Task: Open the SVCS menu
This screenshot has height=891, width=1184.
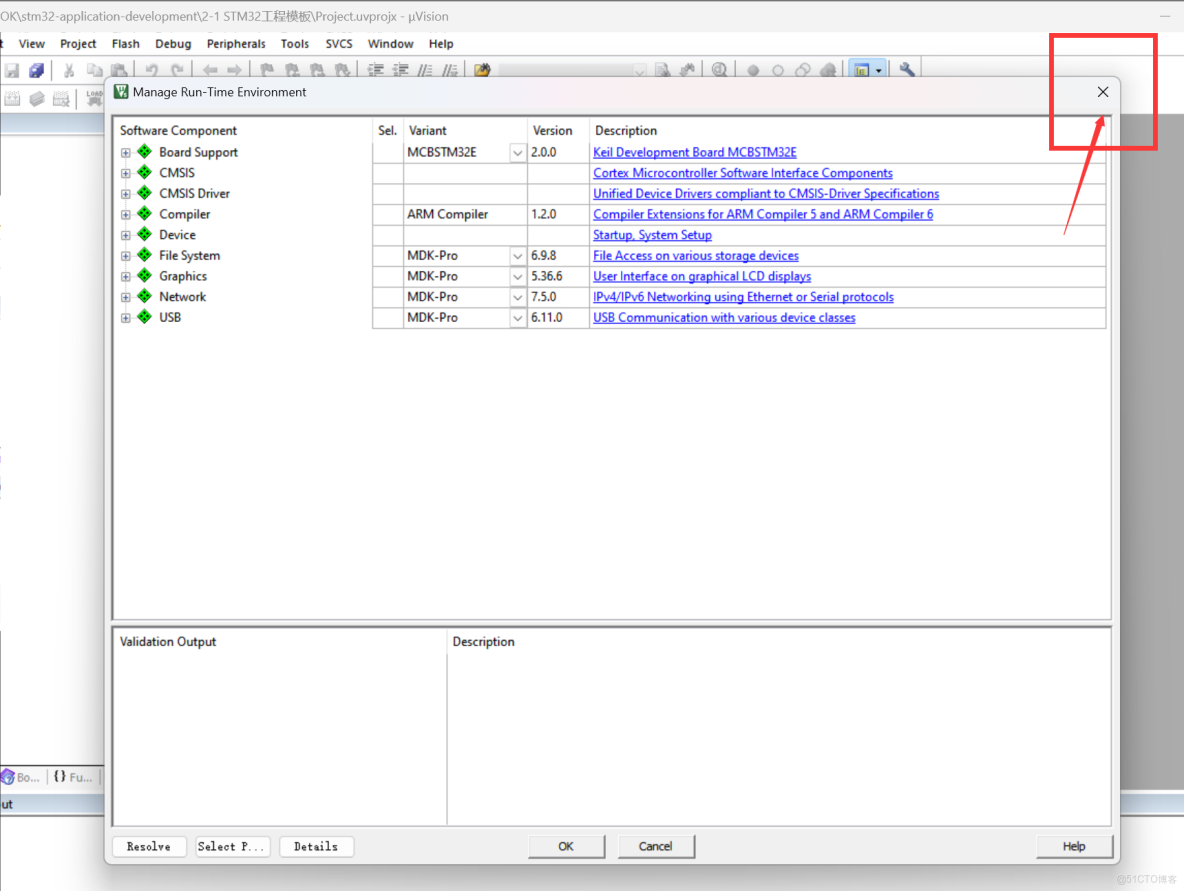Action: tap(339, 44)
